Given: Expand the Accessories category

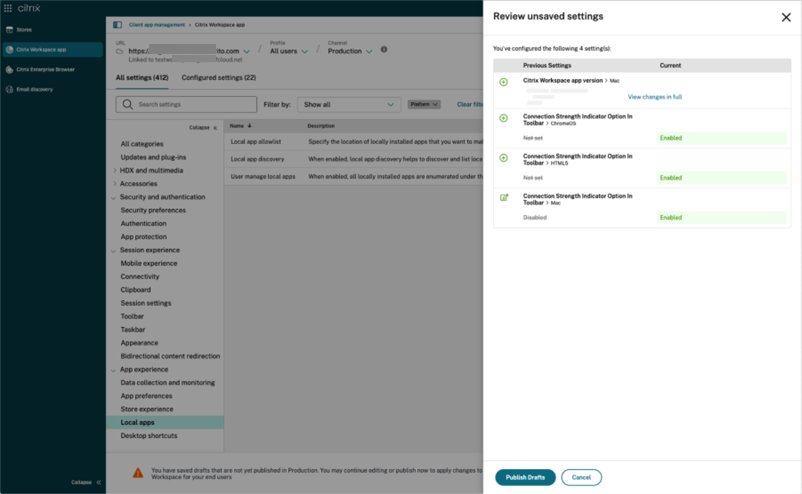Looking at the screenshot, I should click(115, 184).
